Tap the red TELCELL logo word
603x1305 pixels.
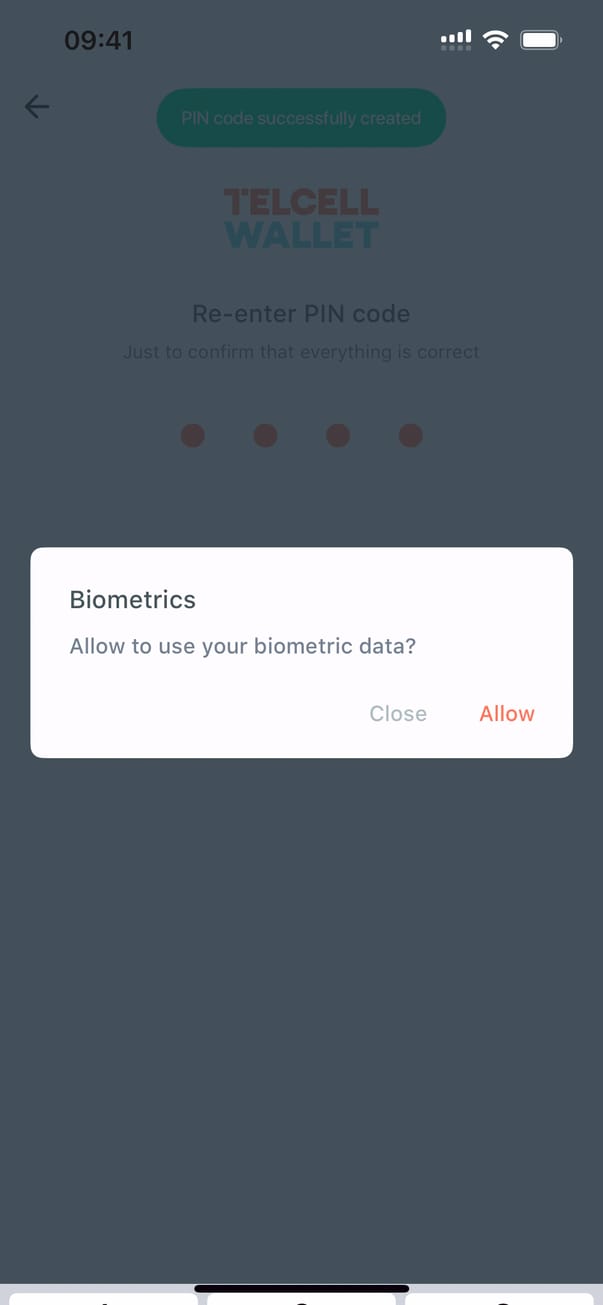point(301,203)
